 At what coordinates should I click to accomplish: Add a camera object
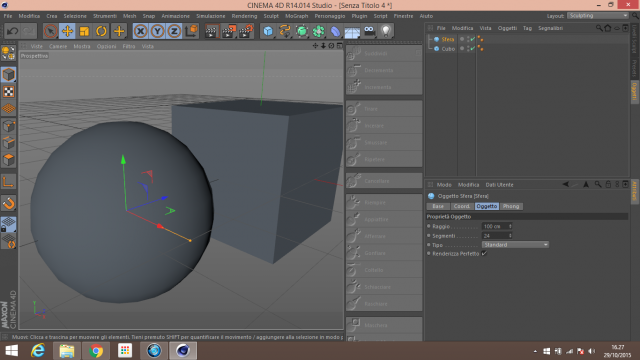coord(369,31)
